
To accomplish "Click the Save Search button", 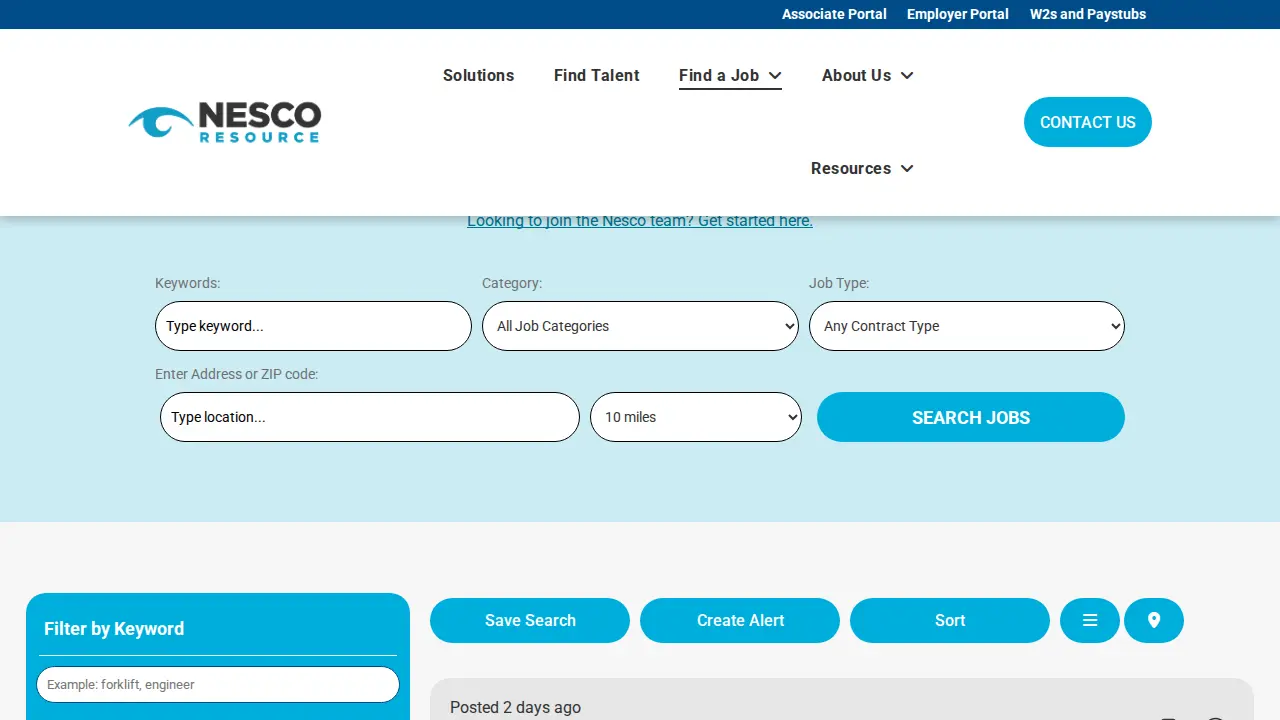I will tap(530, 620).
